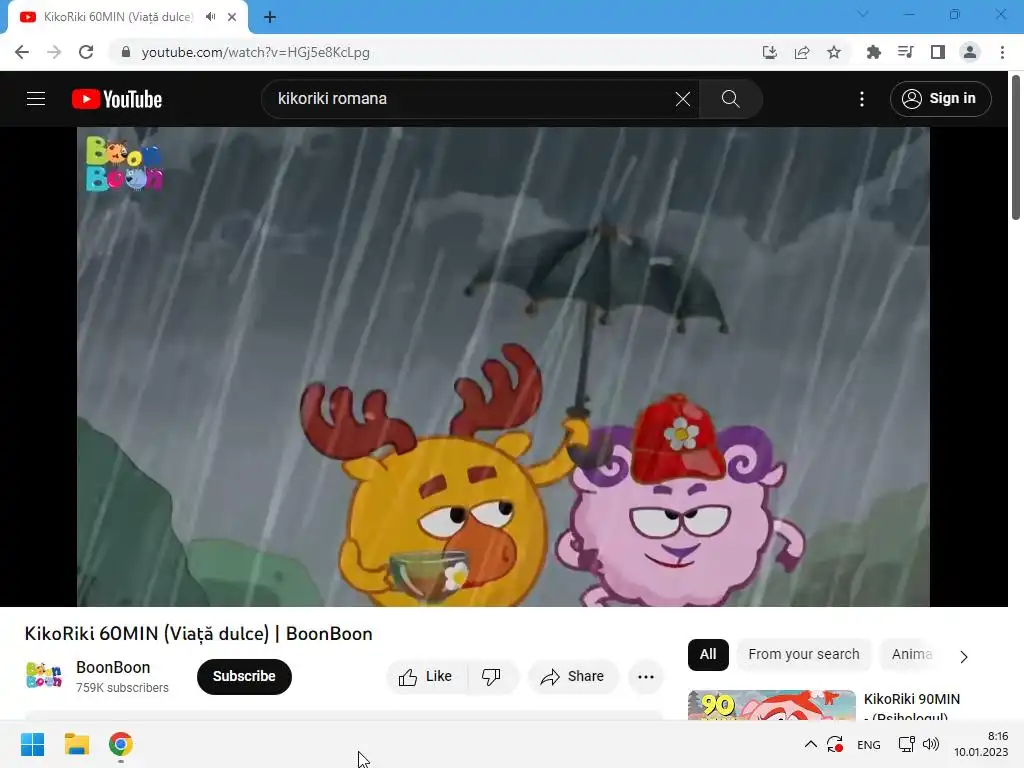Go back to previous page
The height and width of the screenshot is (768, 1024).
pyautogui.click(x=22, y=52)
